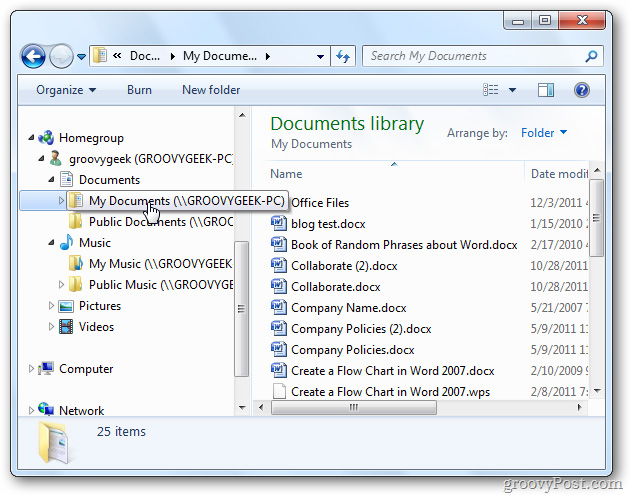Expand the Pictures tree node
The image size is (631, 495).
(52, 306)
